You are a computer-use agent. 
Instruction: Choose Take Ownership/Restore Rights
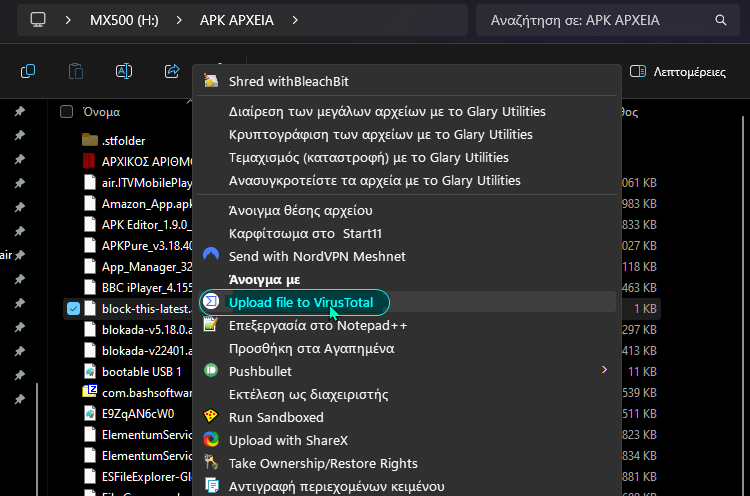pyautogui.click(x=407, y=463)
